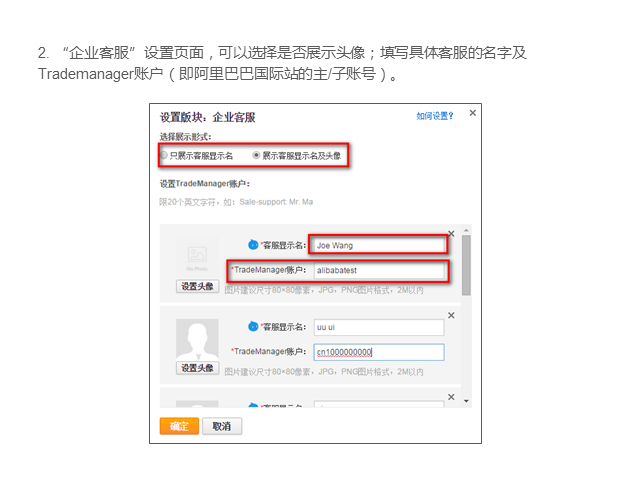Click the Joe Wang display name field

pos(378,245)
